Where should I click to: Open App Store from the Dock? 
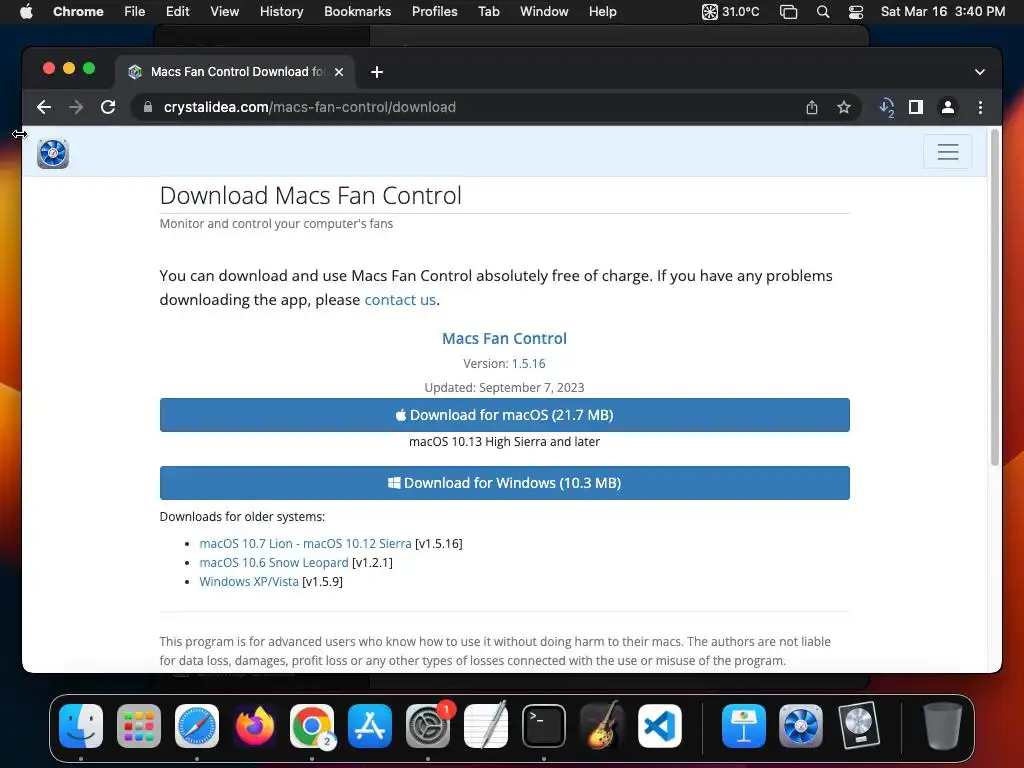[x=370, y=726]
